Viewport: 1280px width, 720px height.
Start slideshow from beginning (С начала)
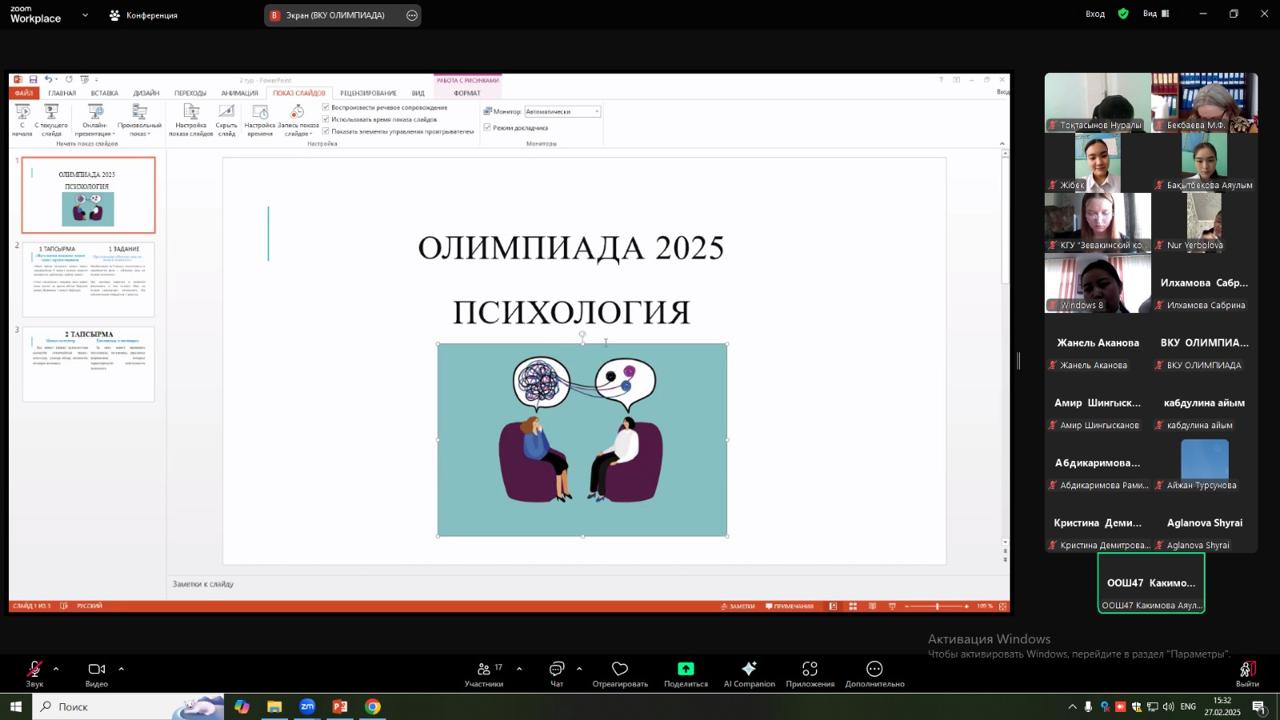coord(22,119)
